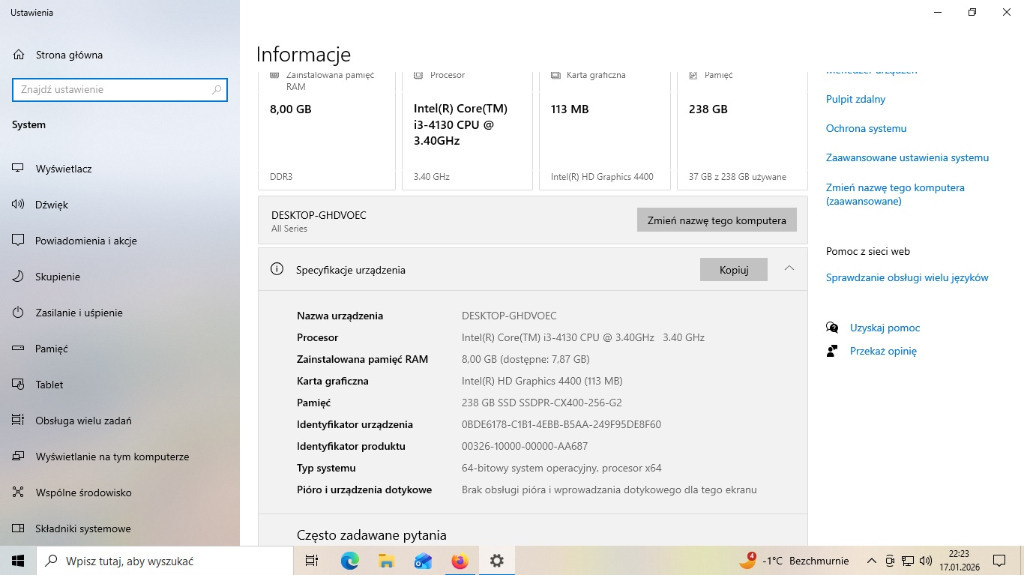The height and width of the screenshot is (575, 1024).
Task: Click the Często zadawane pytania heading
Action: point(372,535)
